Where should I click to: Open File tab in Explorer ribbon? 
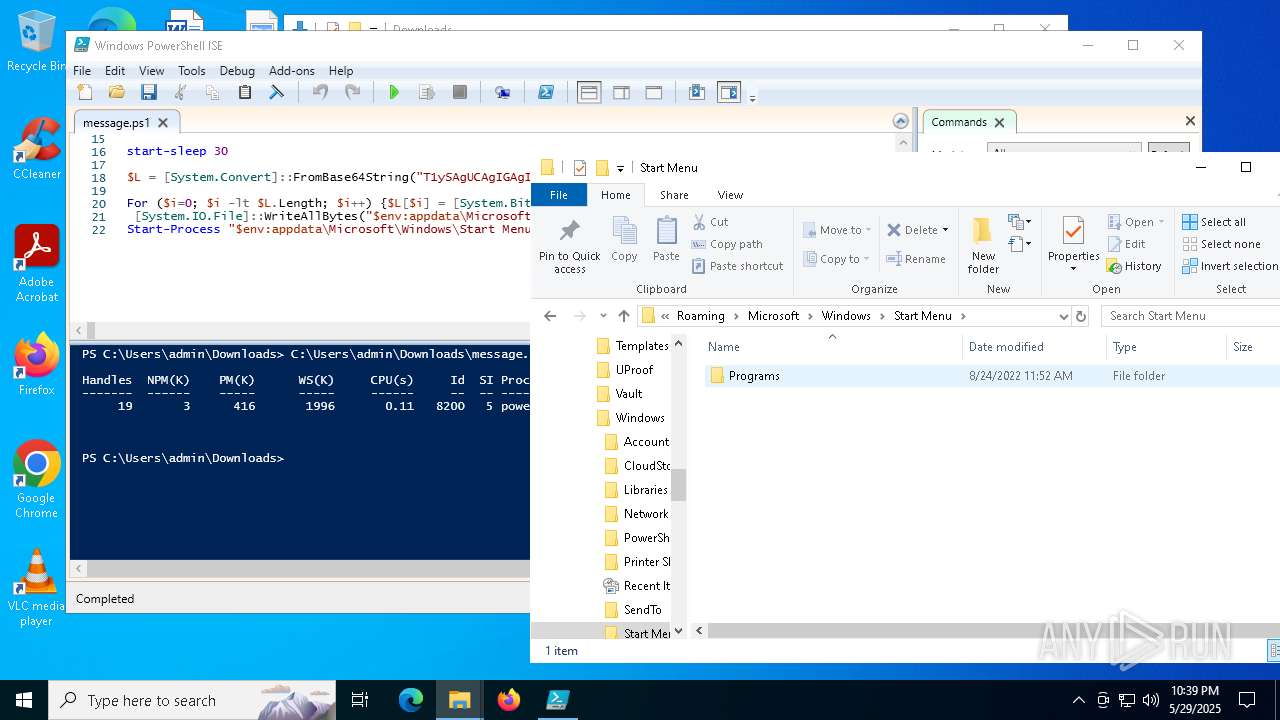point(559,195)
